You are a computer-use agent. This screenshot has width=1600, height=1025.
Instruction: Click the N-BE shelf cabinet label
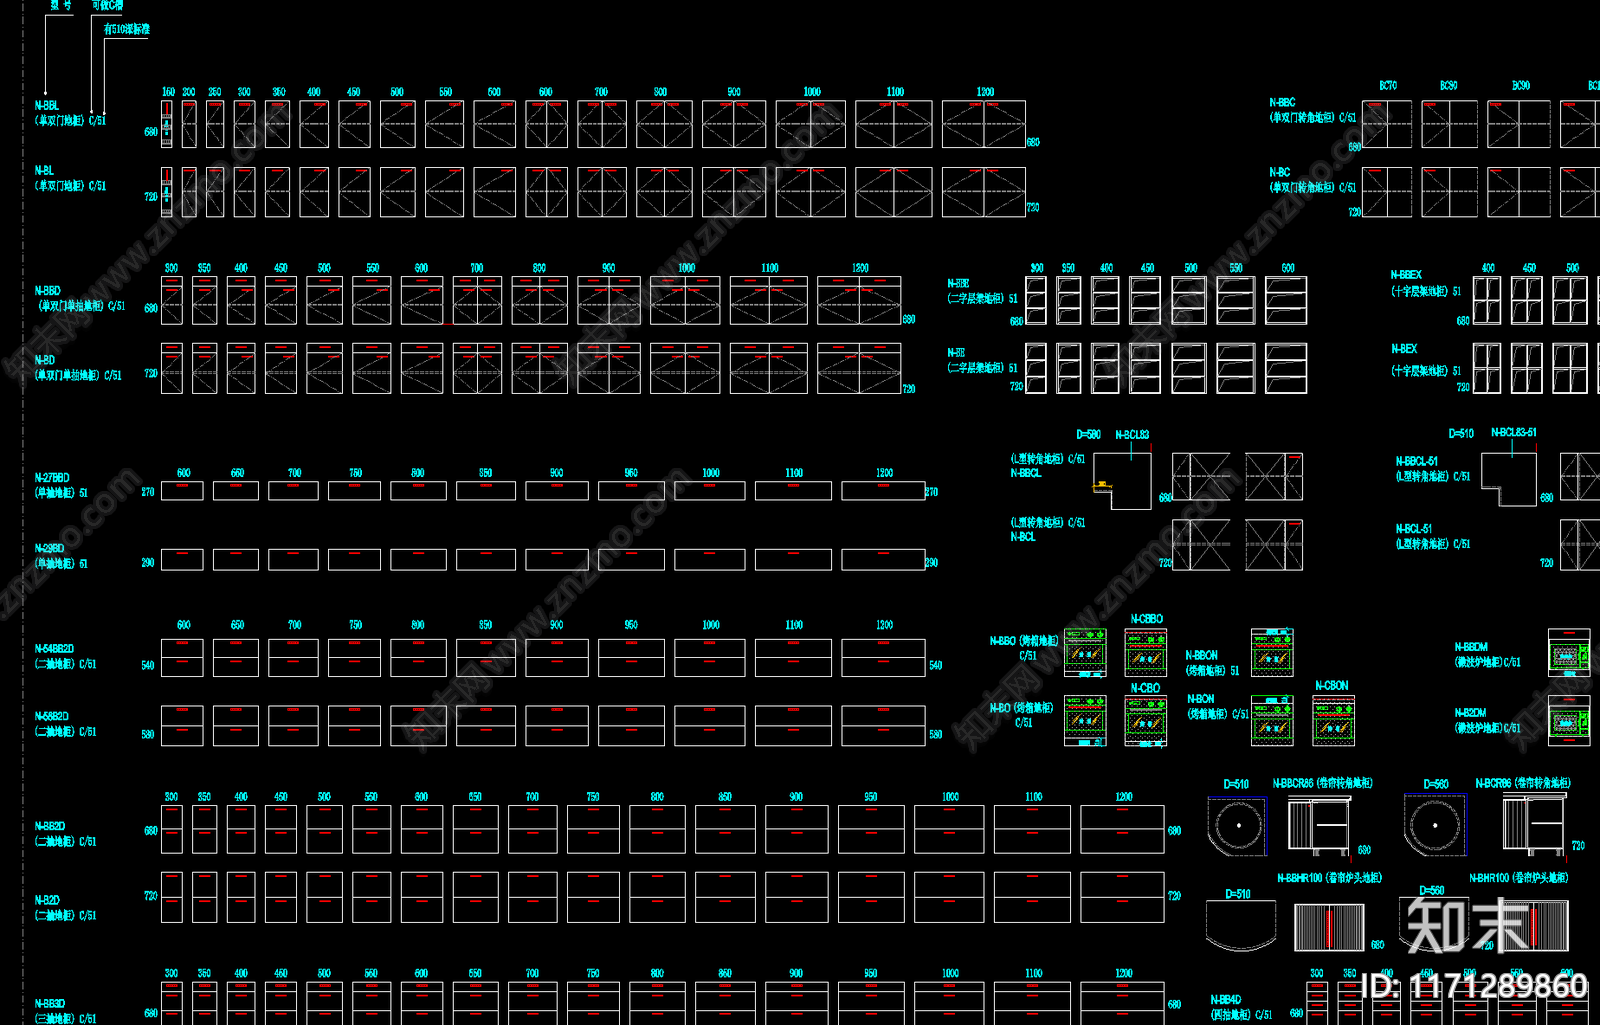click(956, 353)
